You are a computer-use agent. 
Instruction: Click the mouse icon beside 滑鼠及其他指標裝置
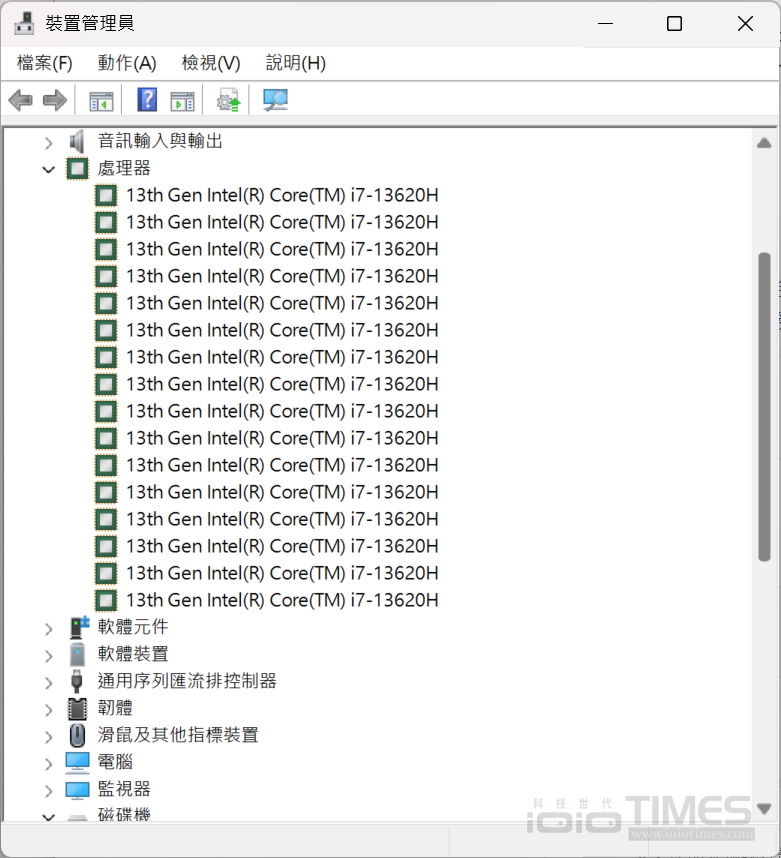click(77, 735)
